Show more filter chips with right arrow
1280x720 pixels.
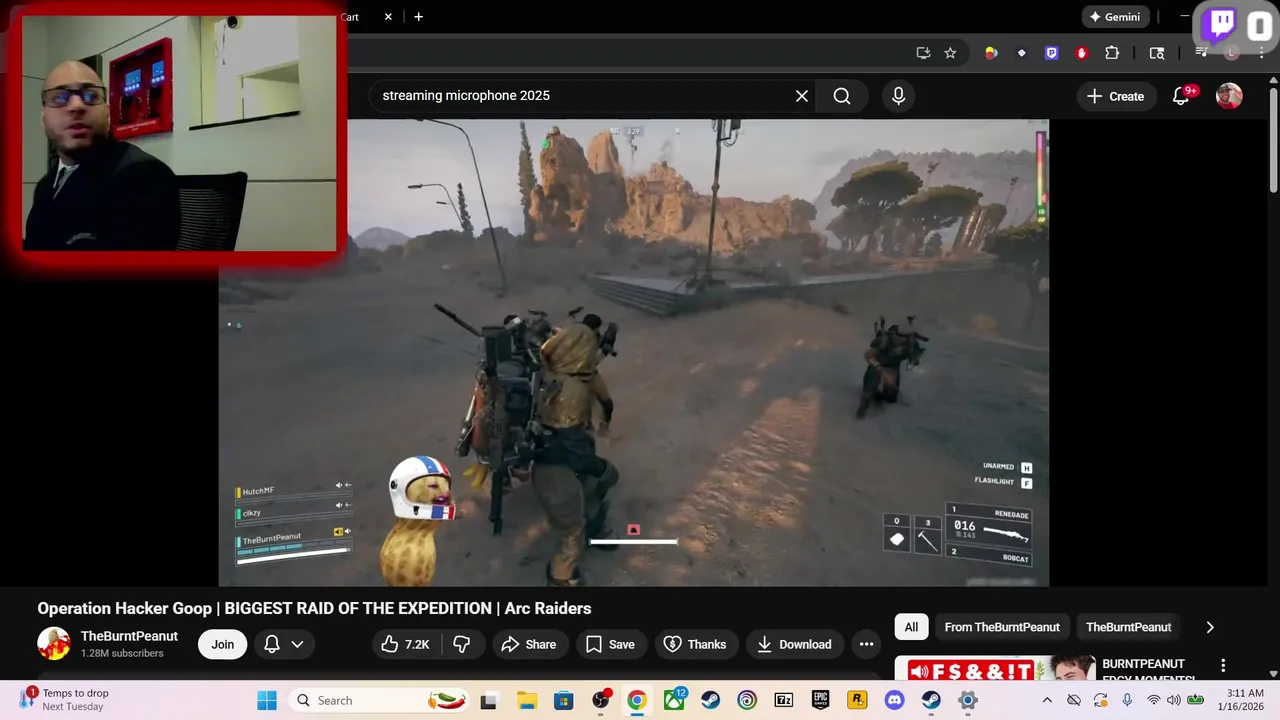pos(1210,628)
